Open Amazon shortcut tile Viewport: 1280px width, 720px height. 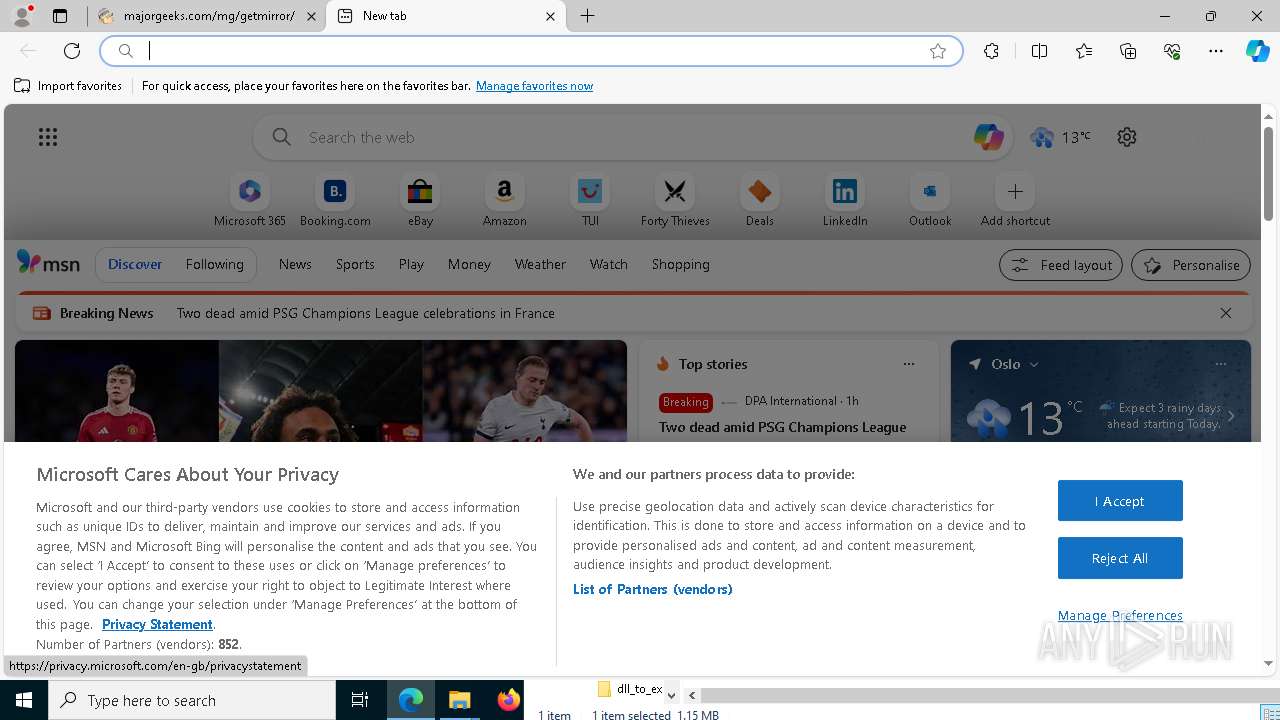[504, 201]
